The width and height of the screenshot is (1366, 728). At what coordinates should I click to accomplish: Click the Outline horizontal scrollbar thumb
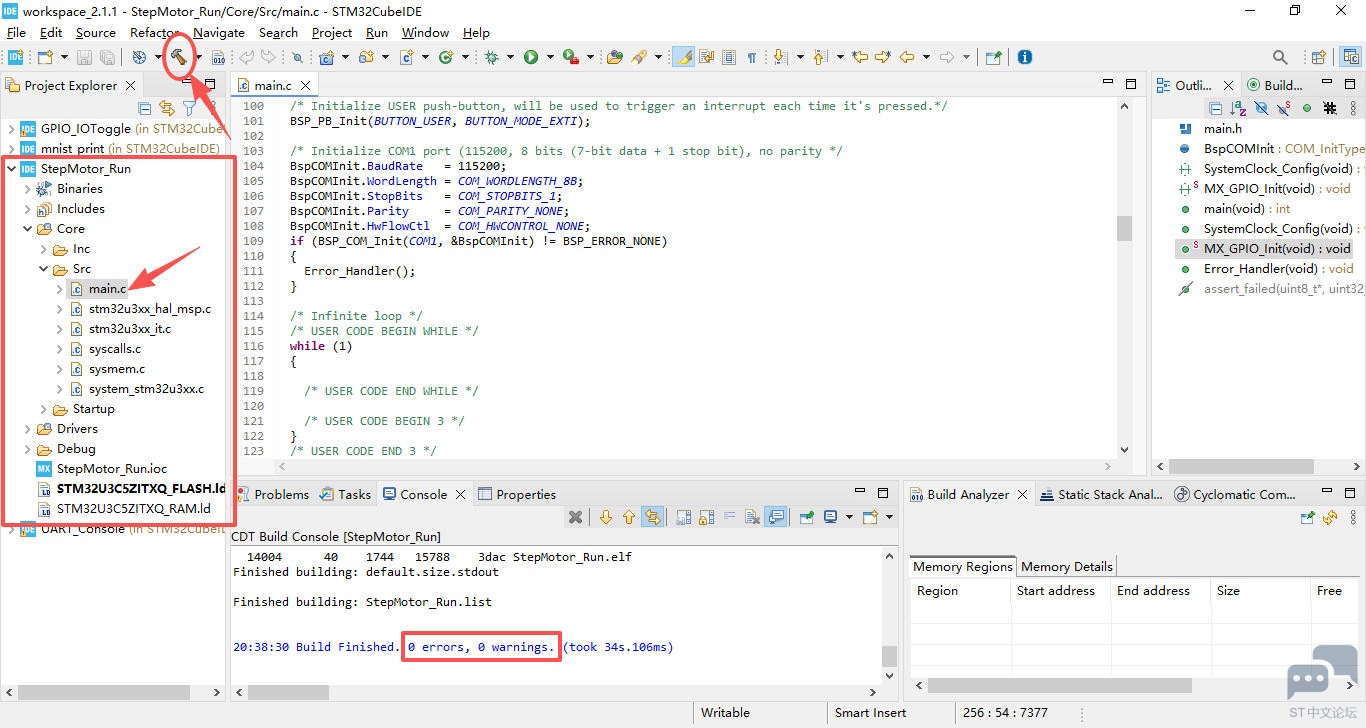[1241, 466]
